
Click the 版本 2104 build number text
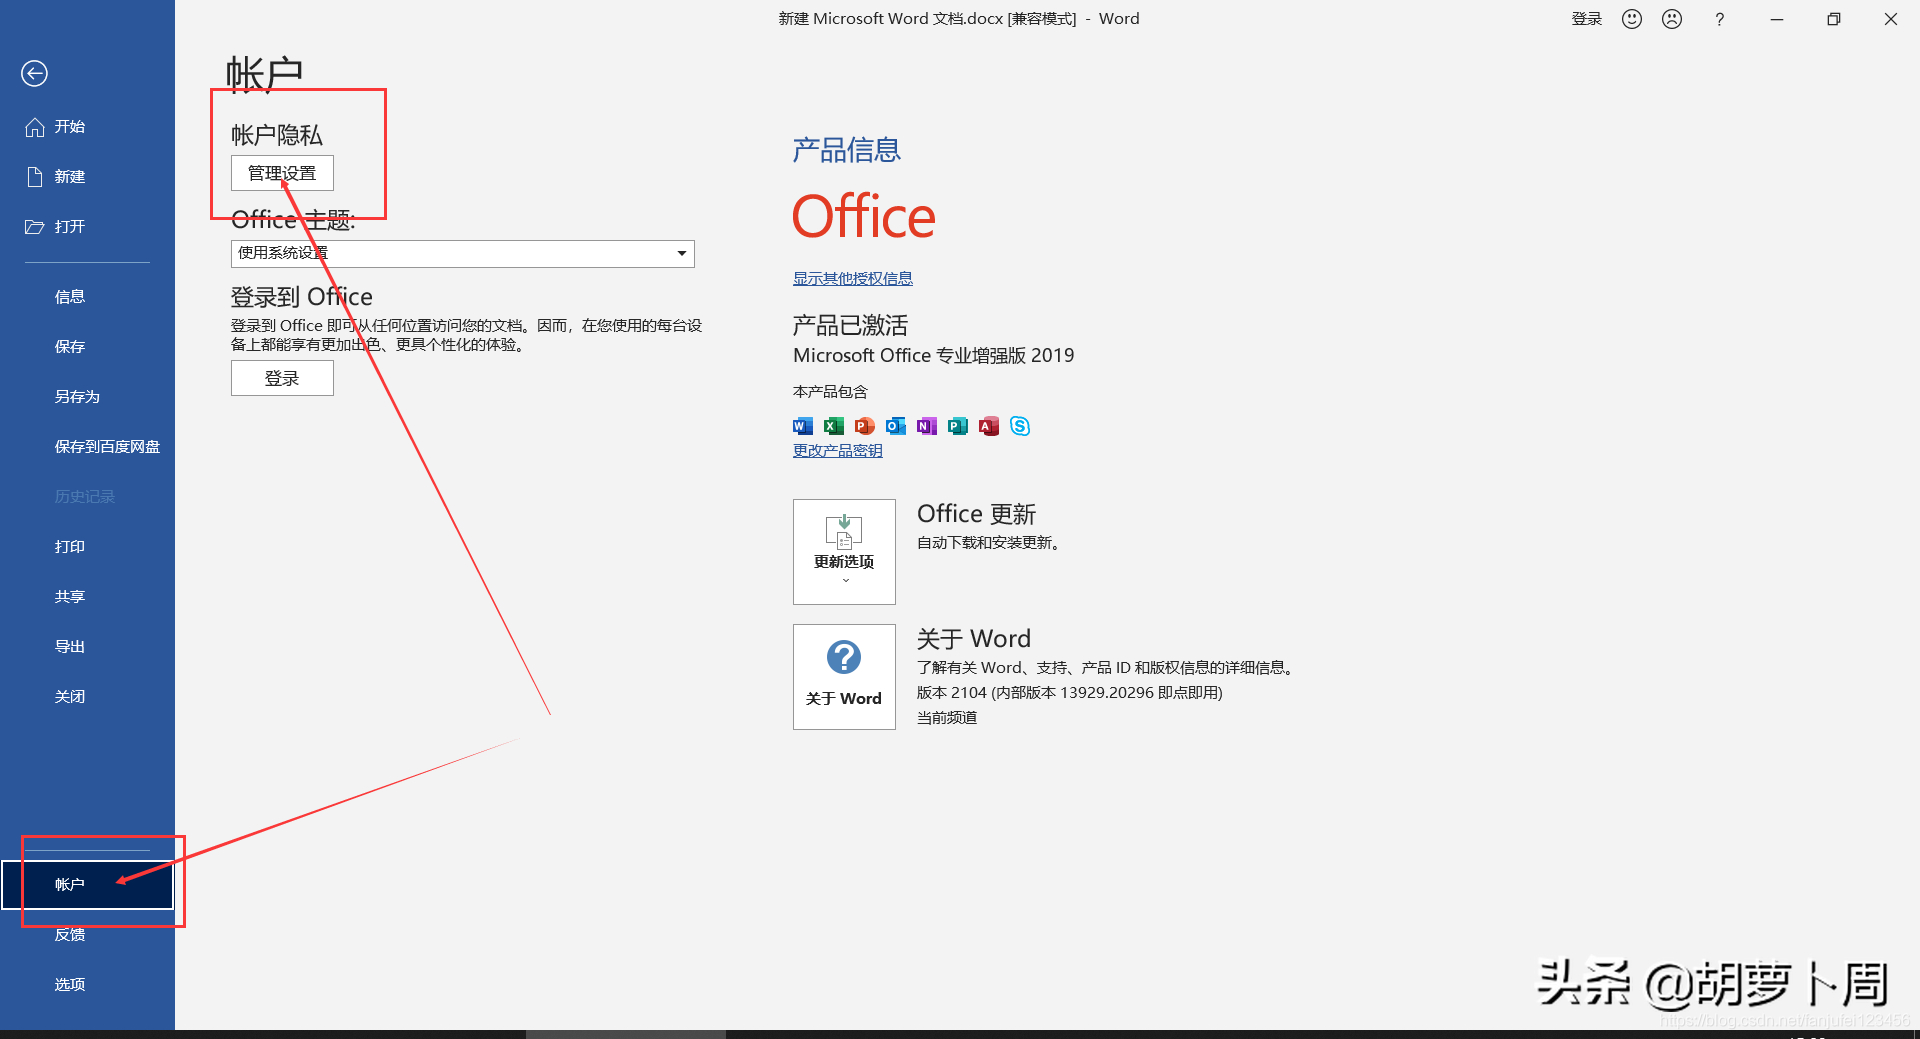click(1070, 693)
